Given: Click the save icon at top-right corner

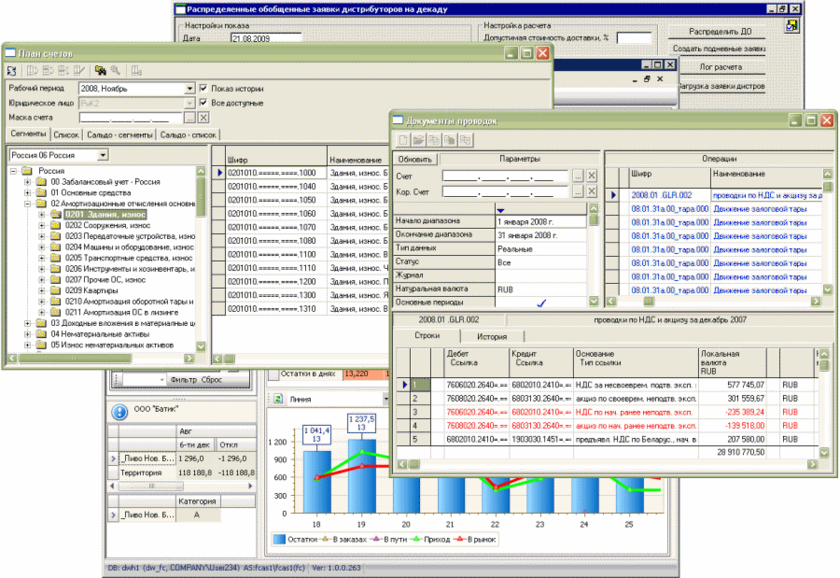Looking at the screenshot, I should coord(791,24).
